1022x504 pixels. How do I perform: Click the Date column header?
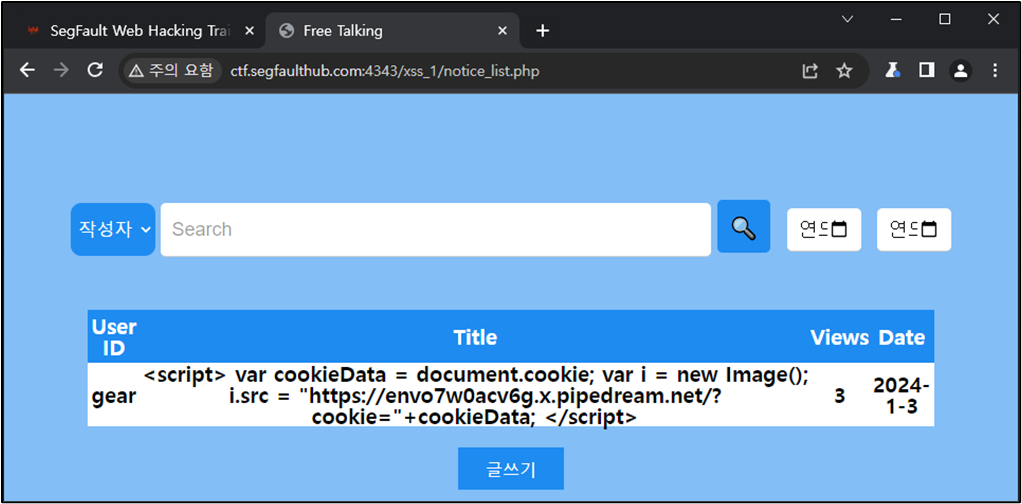pos(901,337)
